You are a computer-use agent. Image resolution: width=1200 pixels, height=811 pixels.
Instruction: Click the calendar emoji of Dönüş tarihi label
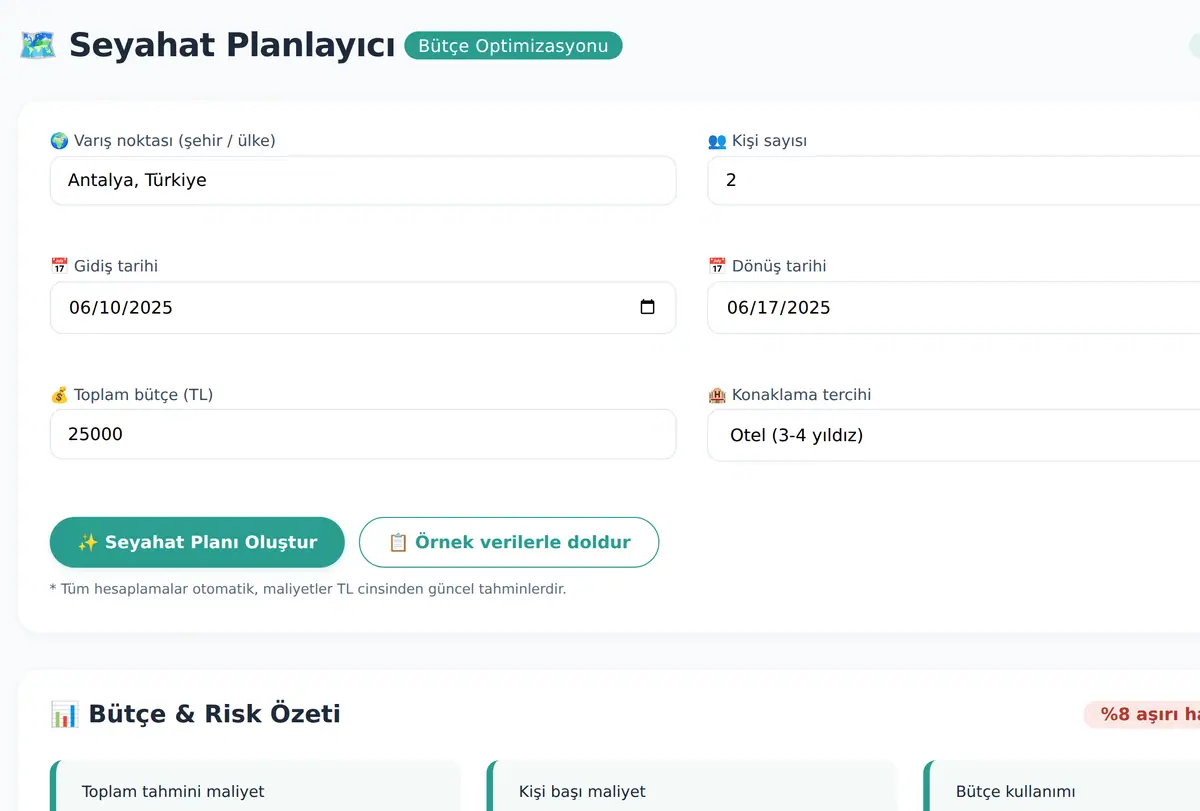pos(717,266)
